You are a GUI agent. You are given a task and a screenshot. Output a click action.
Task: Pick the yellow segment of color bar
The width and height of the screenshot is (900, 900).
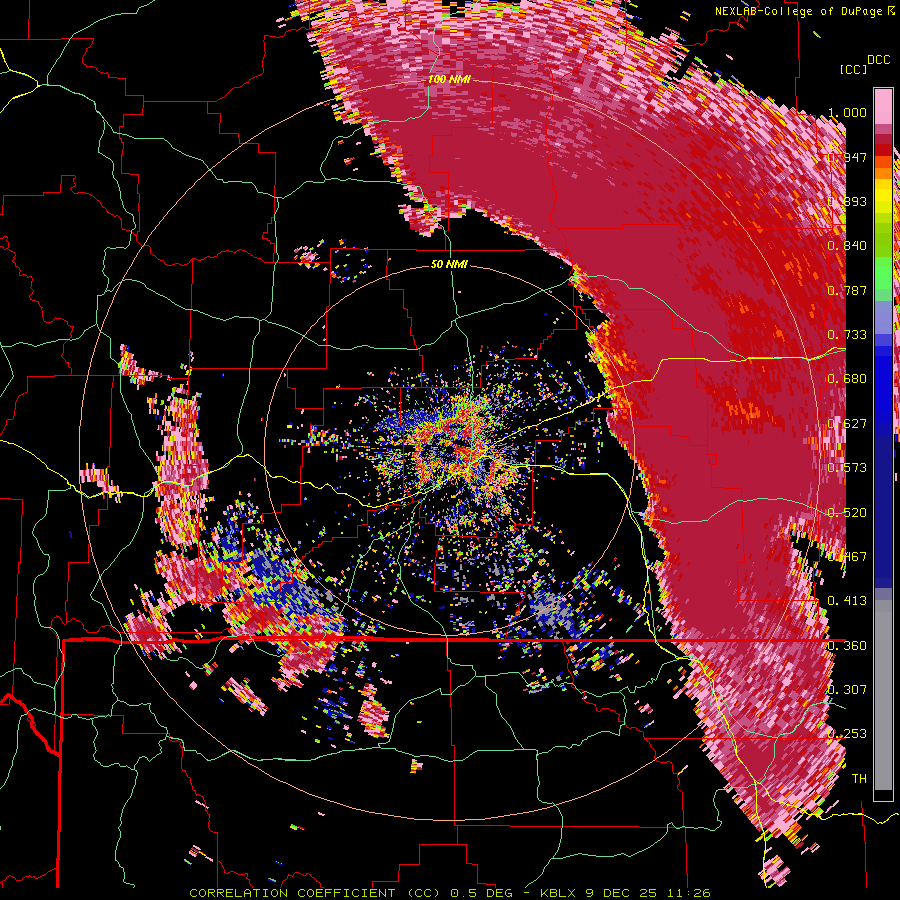[883, 197]
